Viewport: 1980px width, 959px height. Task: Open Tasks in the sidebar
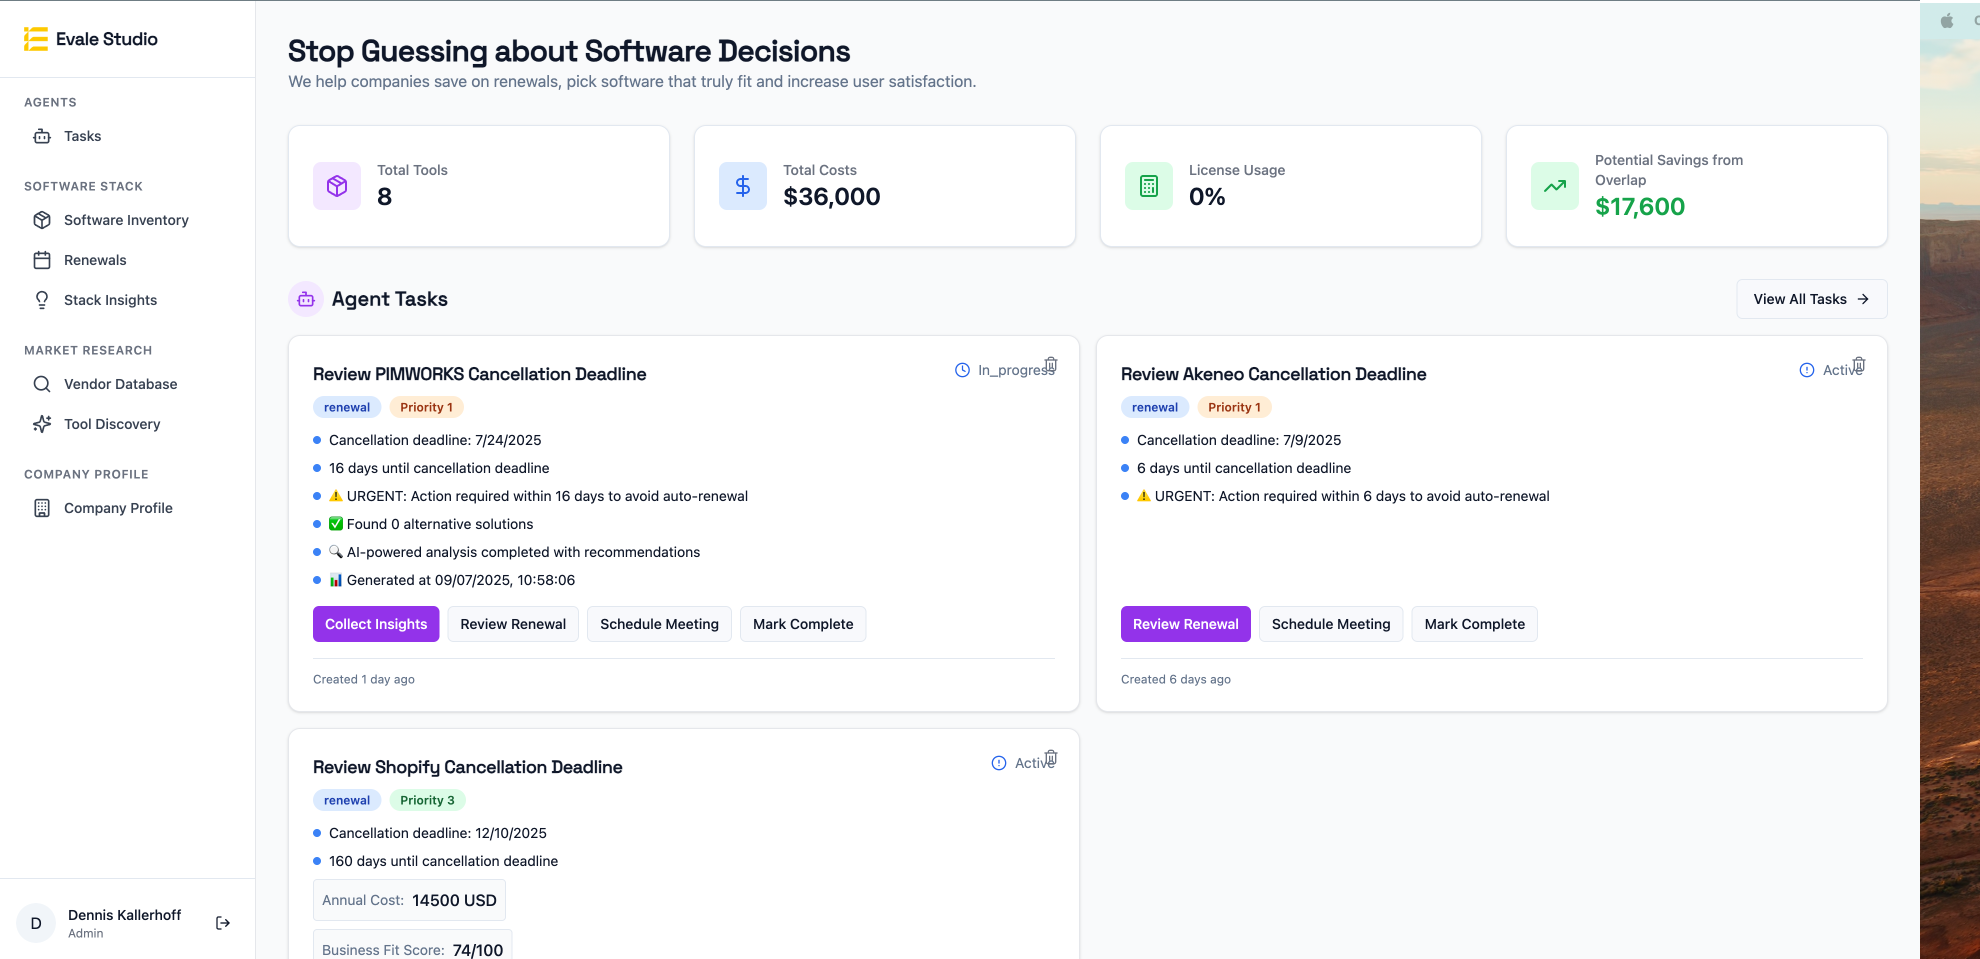tap(82, 136)
